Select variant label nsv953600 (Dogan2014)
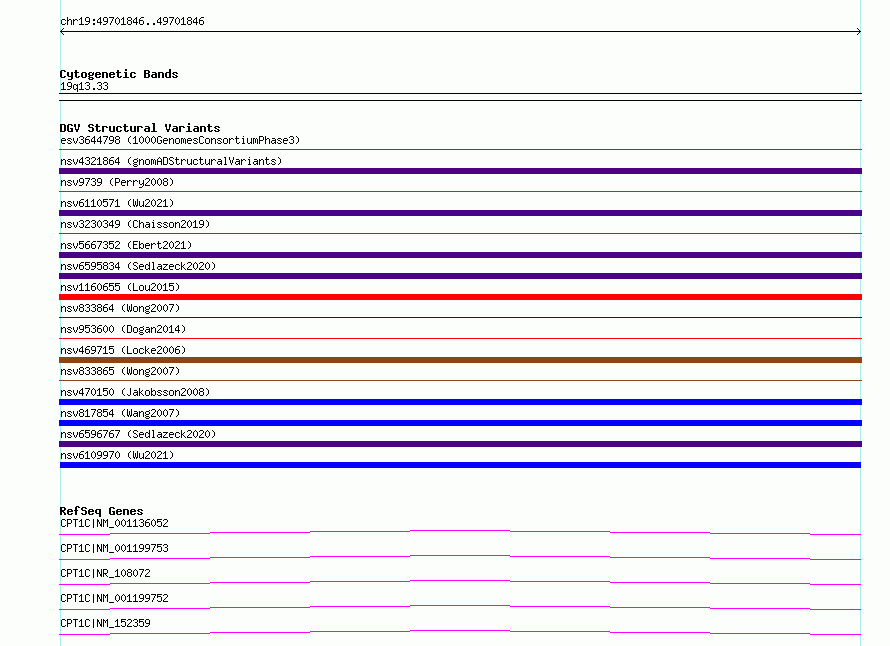The width and height of the screenshot is (890, 646). click(x=123, y=329)
